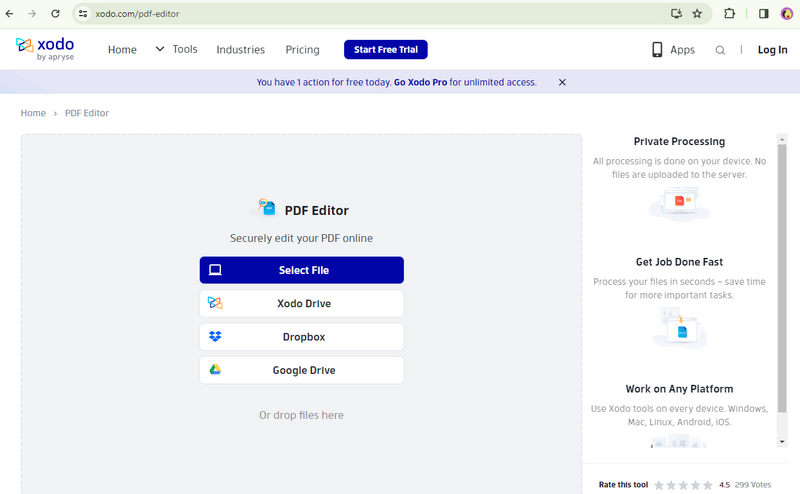
Task: Click Log In
Action: [772, 50]
